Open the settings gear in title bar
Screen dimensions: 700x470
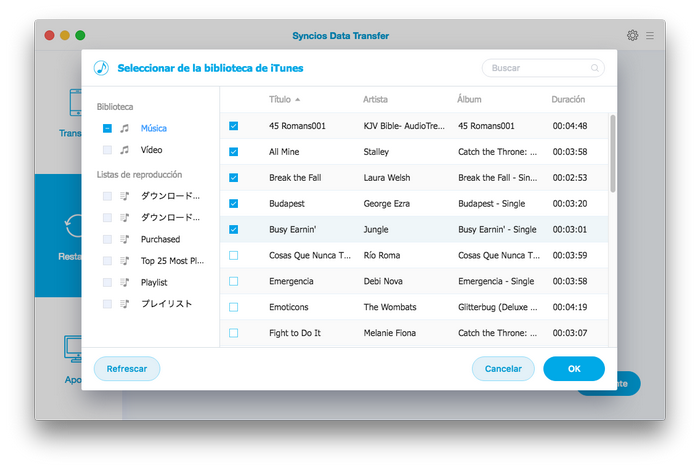pos(632,35)
